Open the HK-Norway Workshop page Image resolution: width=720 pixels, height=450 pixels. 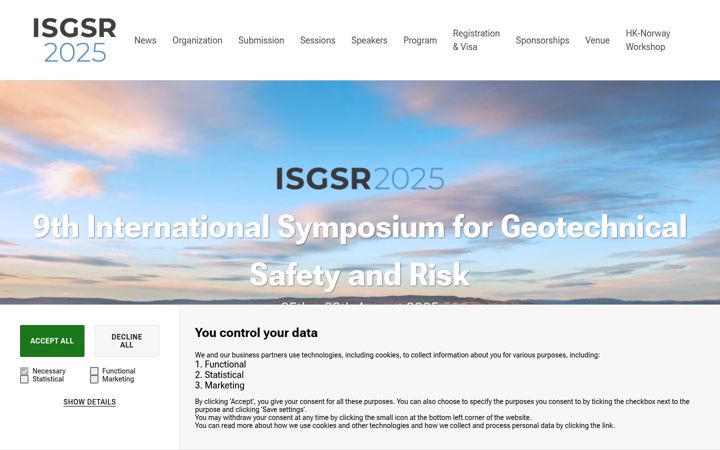point(647,40)
